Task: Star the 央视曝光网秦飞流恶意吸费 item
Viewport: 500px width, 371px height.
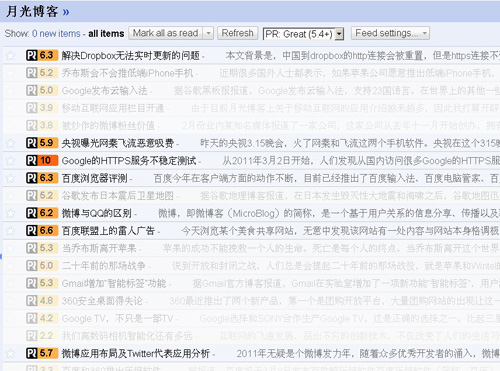Action: (11, 143)
